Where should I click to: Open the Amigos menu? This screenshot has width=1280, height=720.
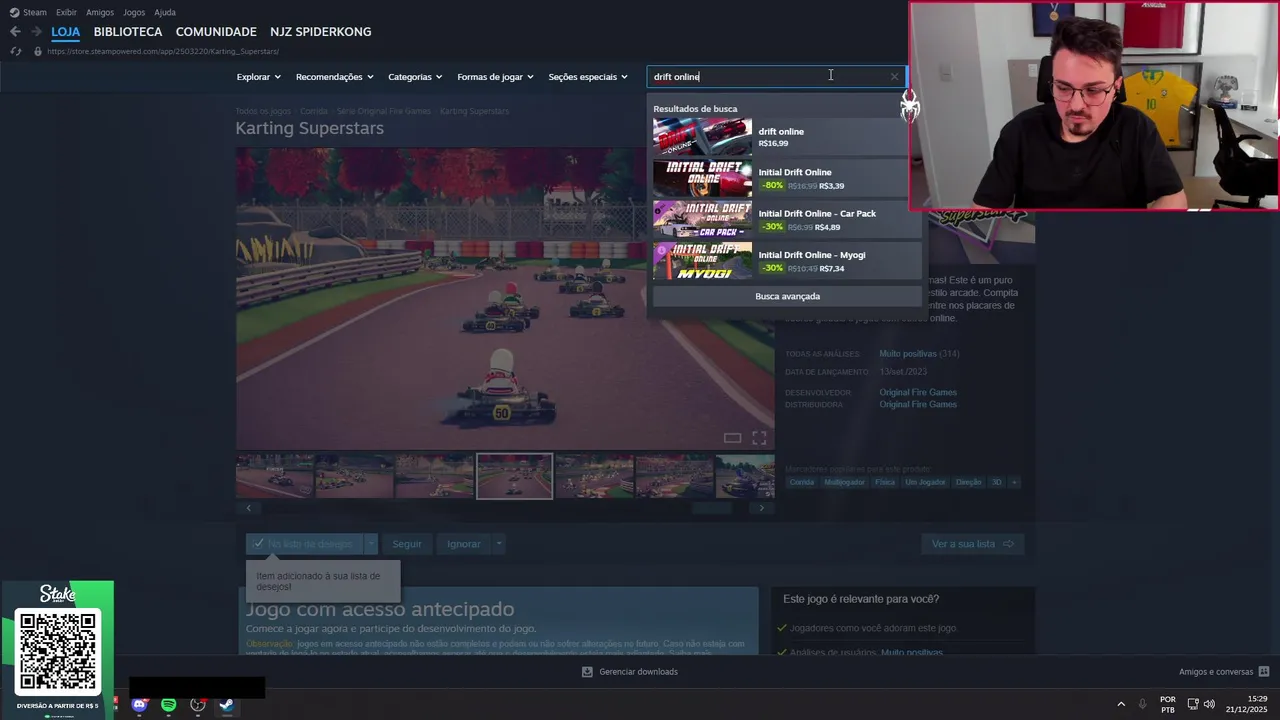[100, 12]
